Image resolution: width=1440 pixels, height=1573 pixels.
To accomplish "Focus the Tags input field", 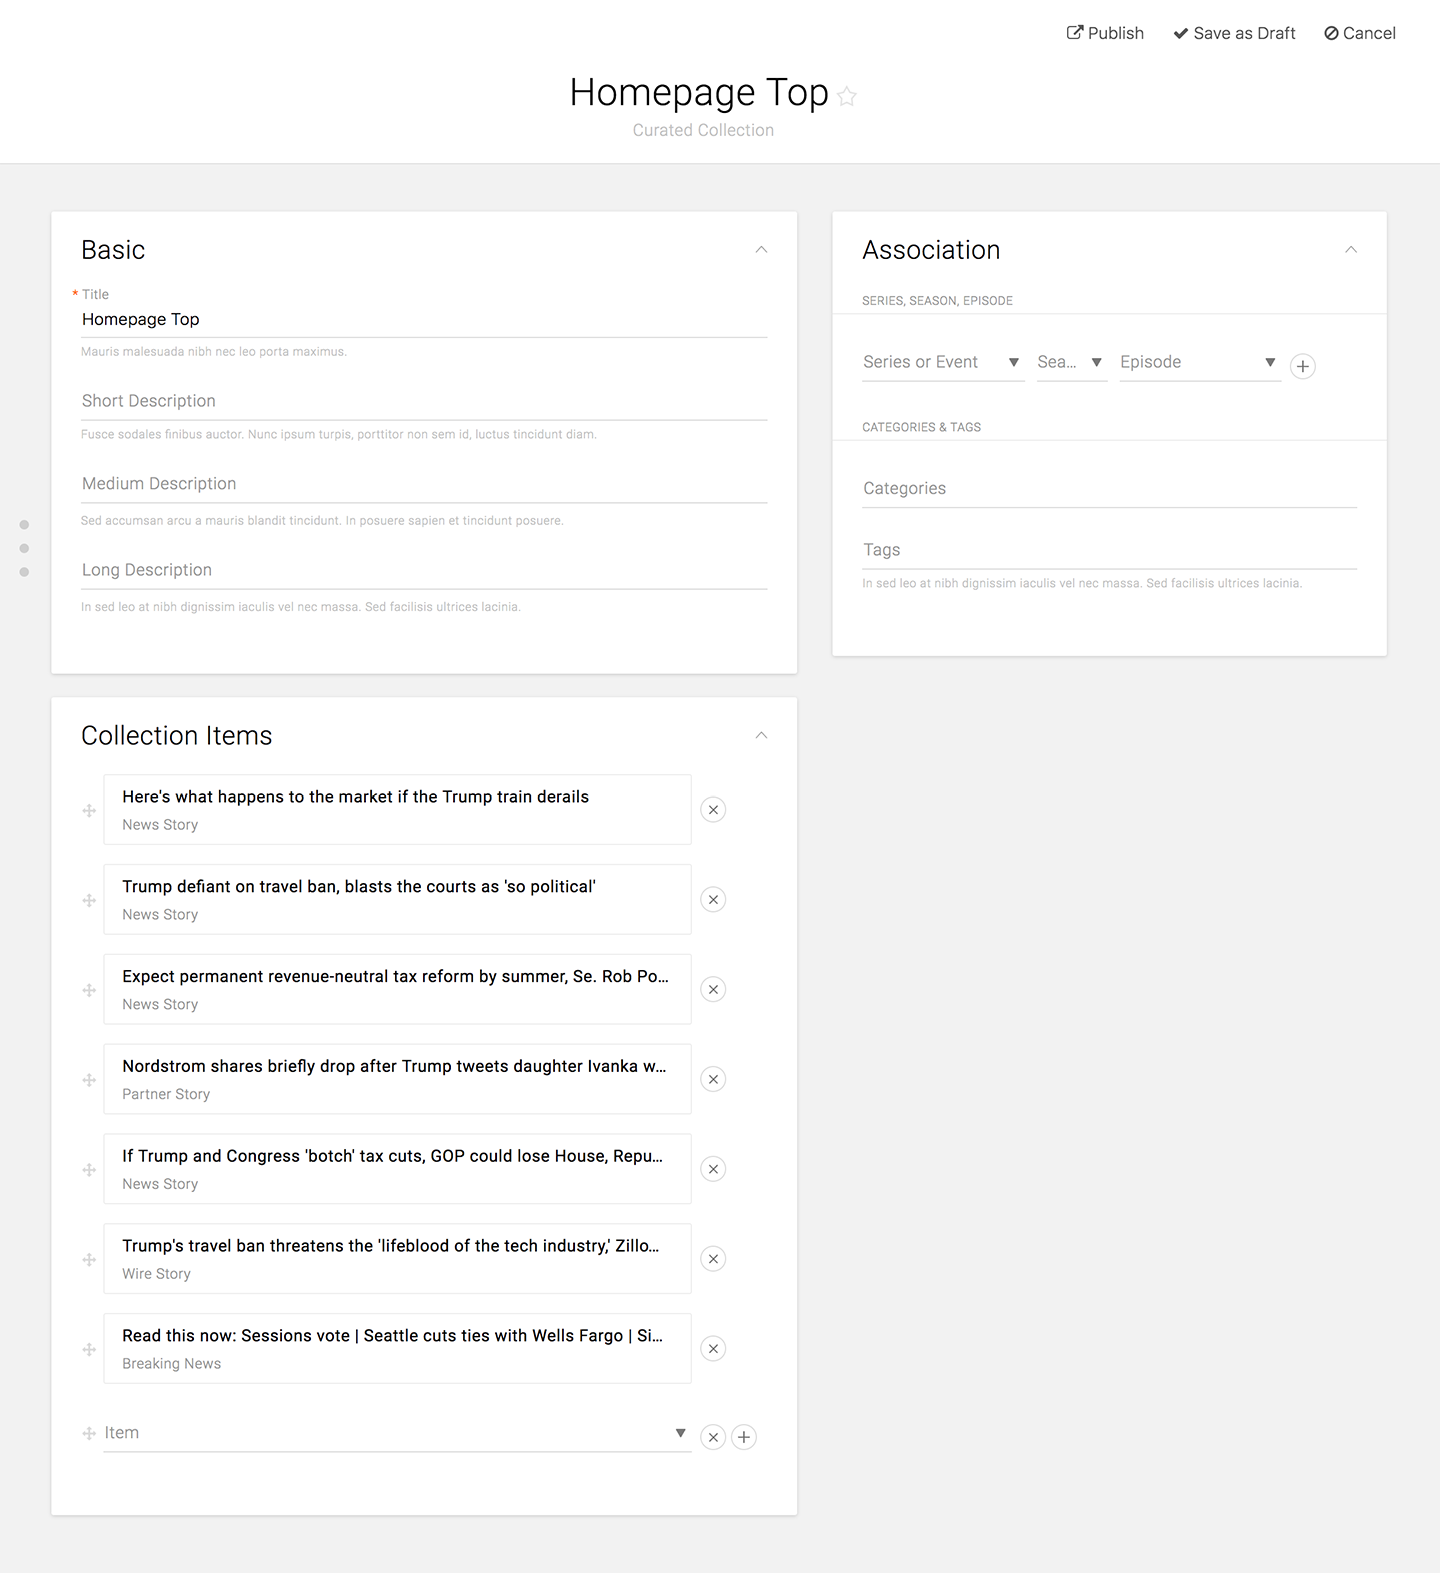I will coord(1108,550).
